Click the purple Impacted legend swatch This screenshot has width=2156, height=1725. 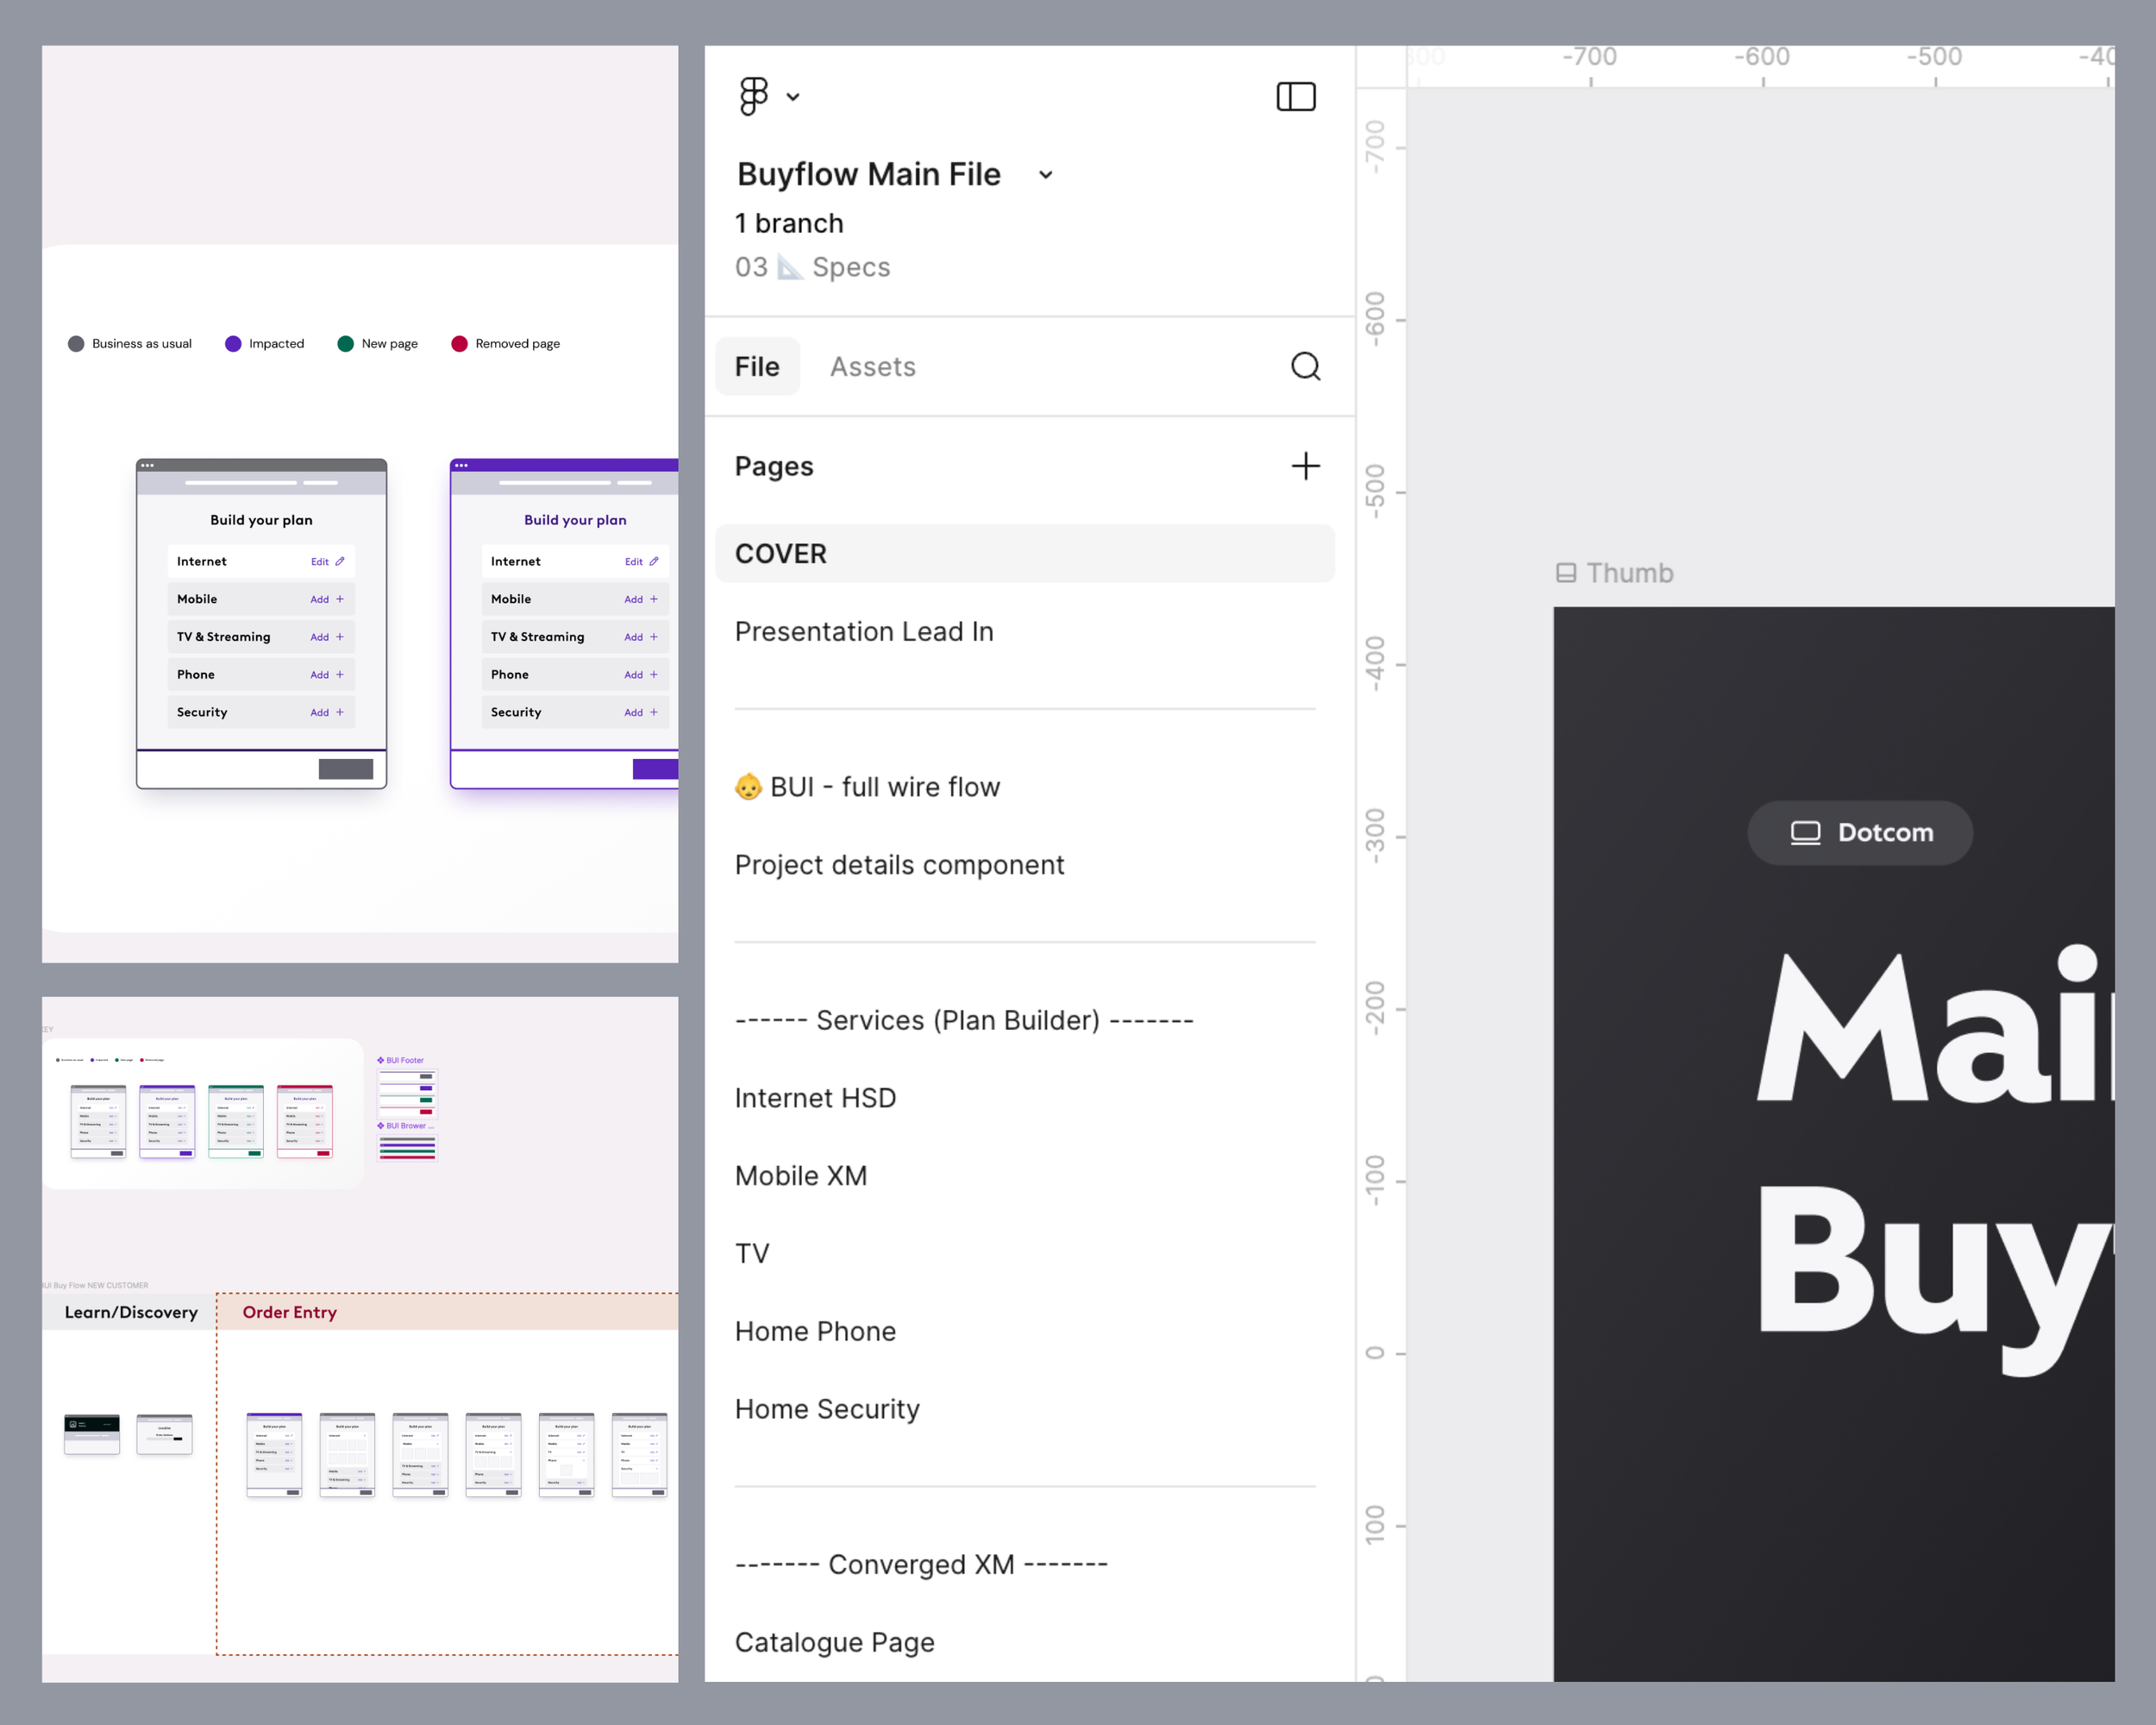[233, 344]
